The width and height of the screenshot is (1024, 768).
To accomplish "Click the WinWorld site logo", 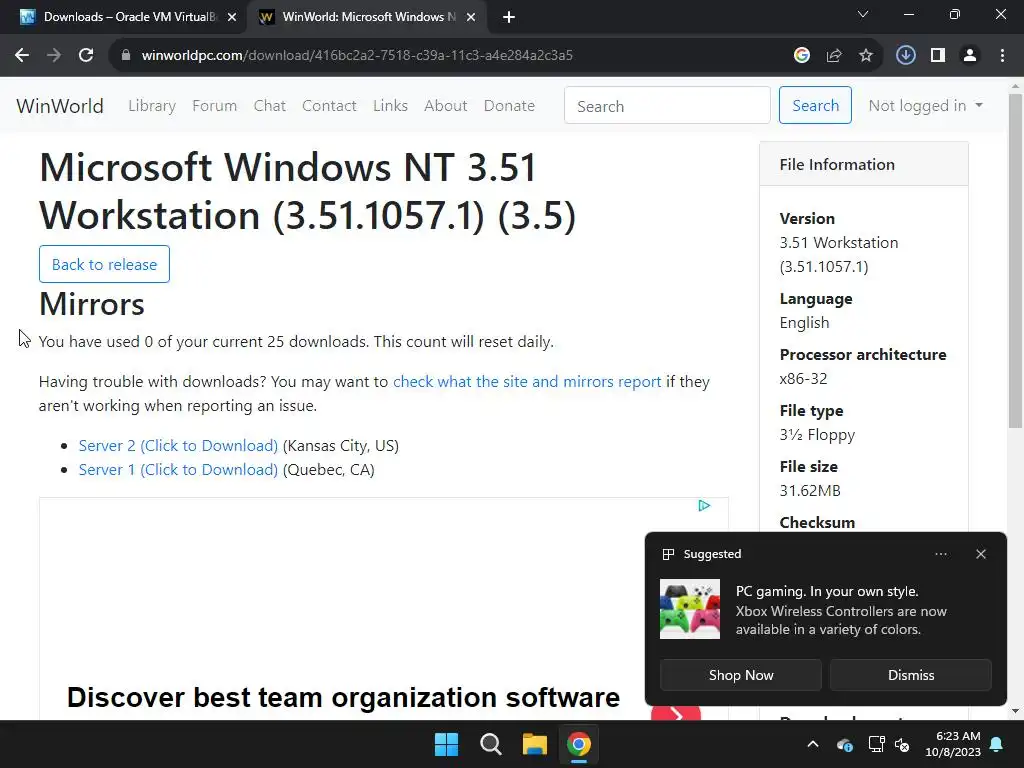I will click(59, 106).
